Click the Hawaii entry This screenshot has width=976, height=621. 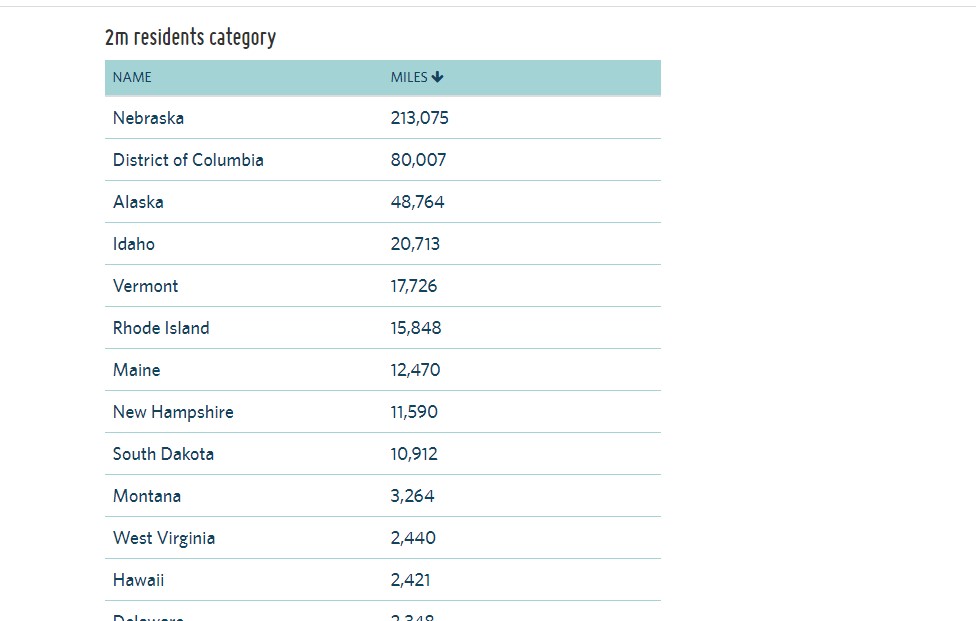[138, 580]
